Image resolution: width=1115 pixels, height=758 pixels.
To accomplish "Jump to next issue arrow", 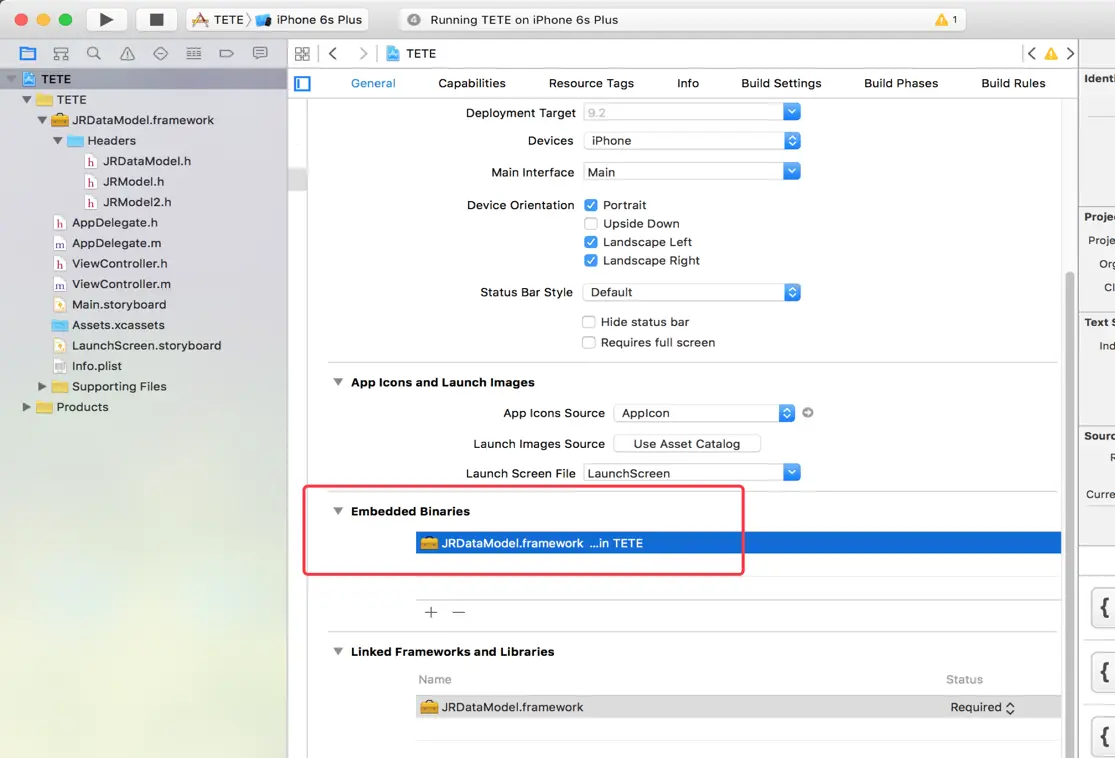I will 1069,53.
